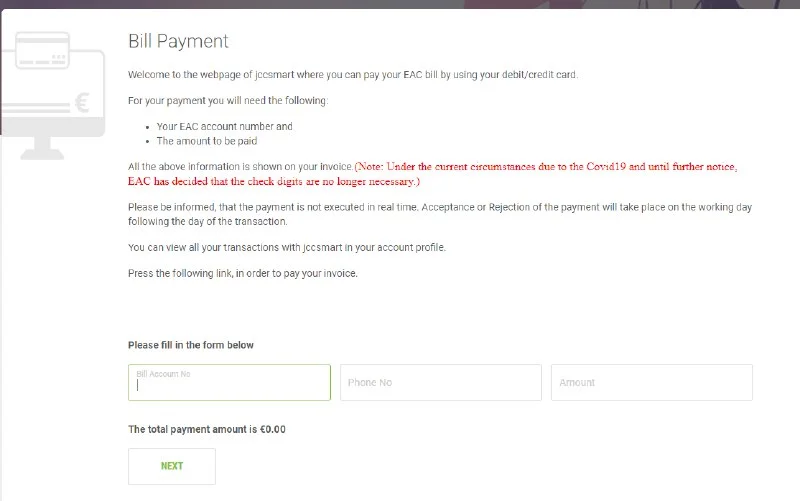Click the Bill Account No input field
This screenshot has height=501, width=800.
pyautogui.click(x=229, y=387)
